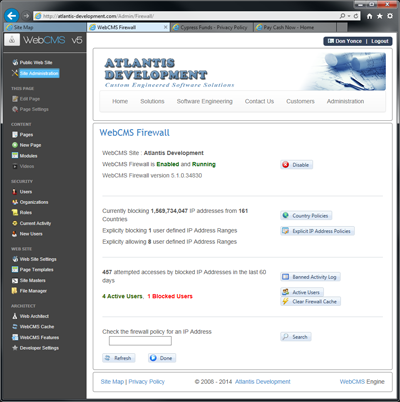The image size is (400, 402).
Task: Click the refresh icon in address bar
Action: tap(356, 16)
